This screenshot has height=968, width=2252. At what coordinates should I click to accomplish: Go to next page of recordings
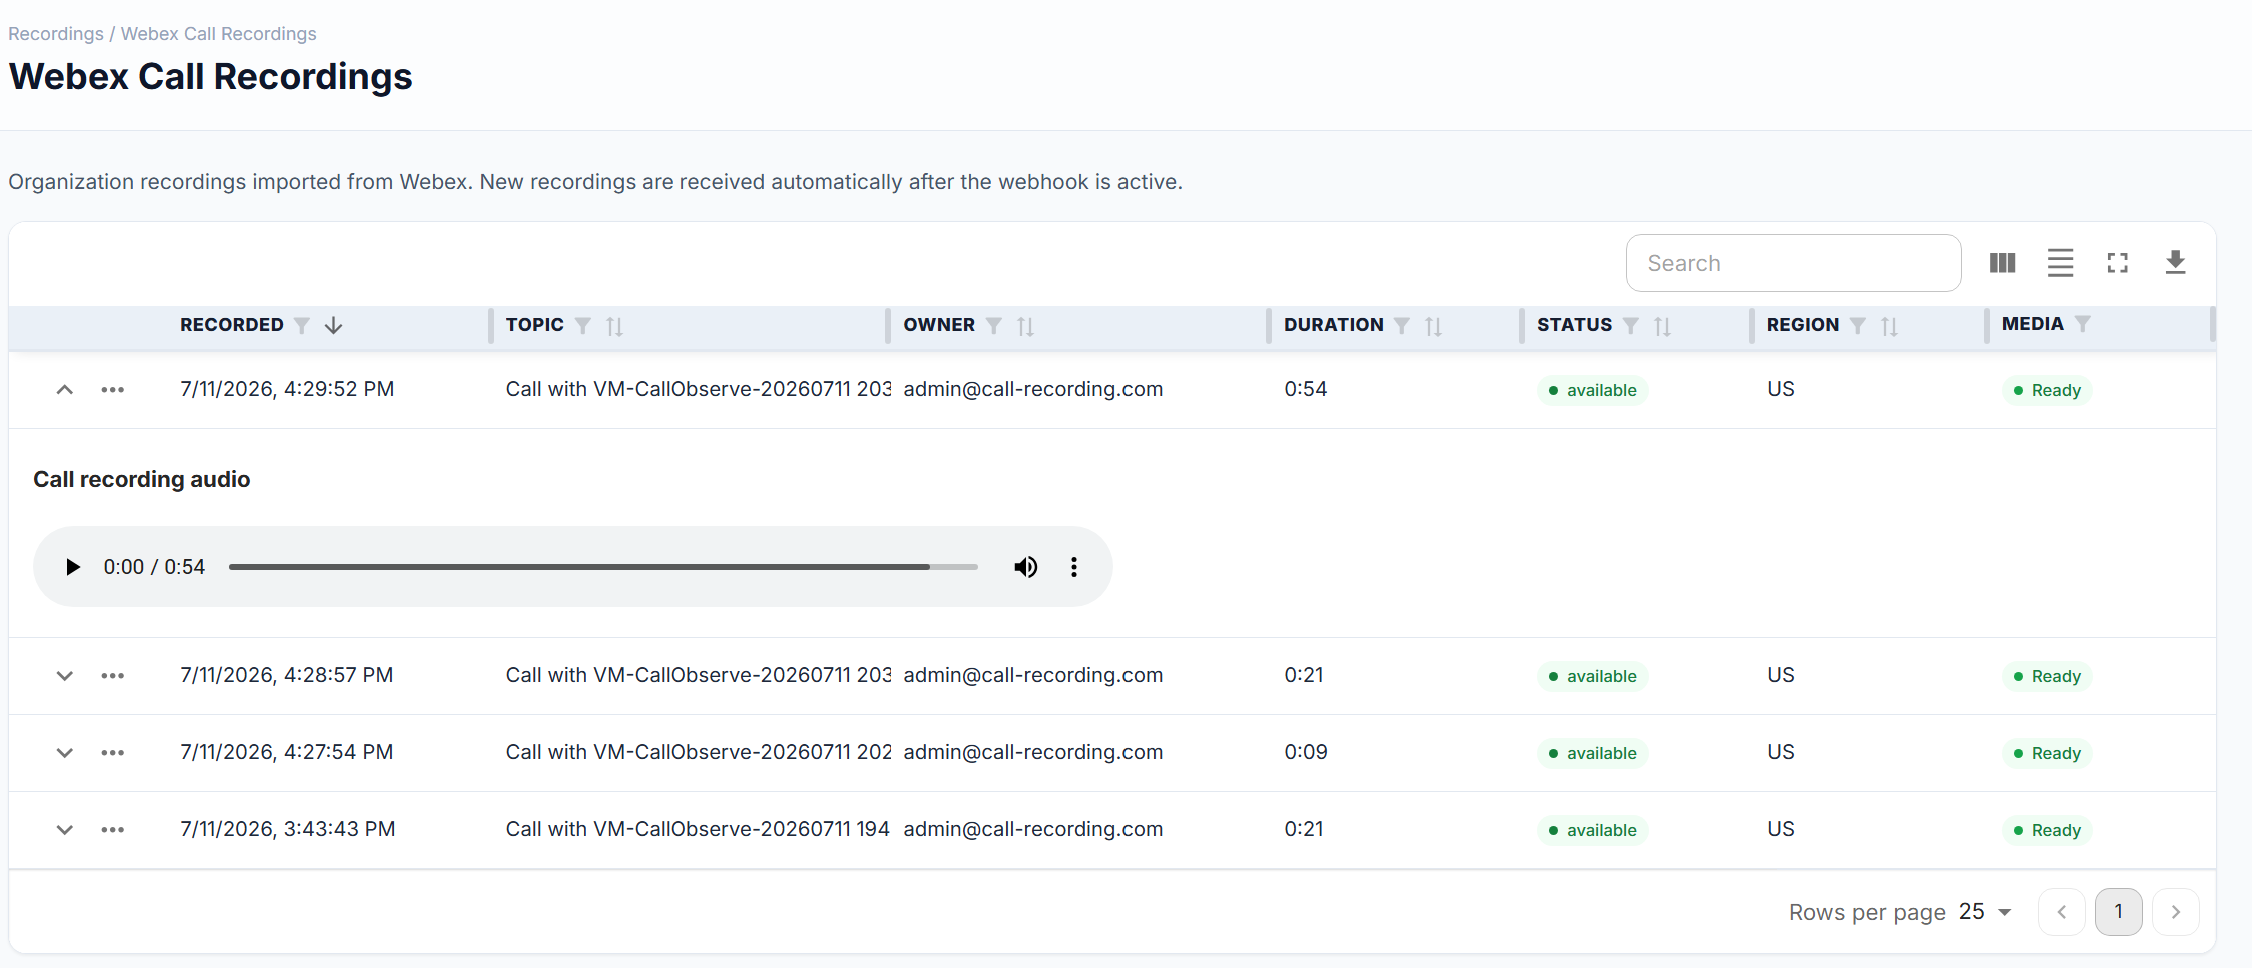pyautogui.click(x=2175, y=912)
